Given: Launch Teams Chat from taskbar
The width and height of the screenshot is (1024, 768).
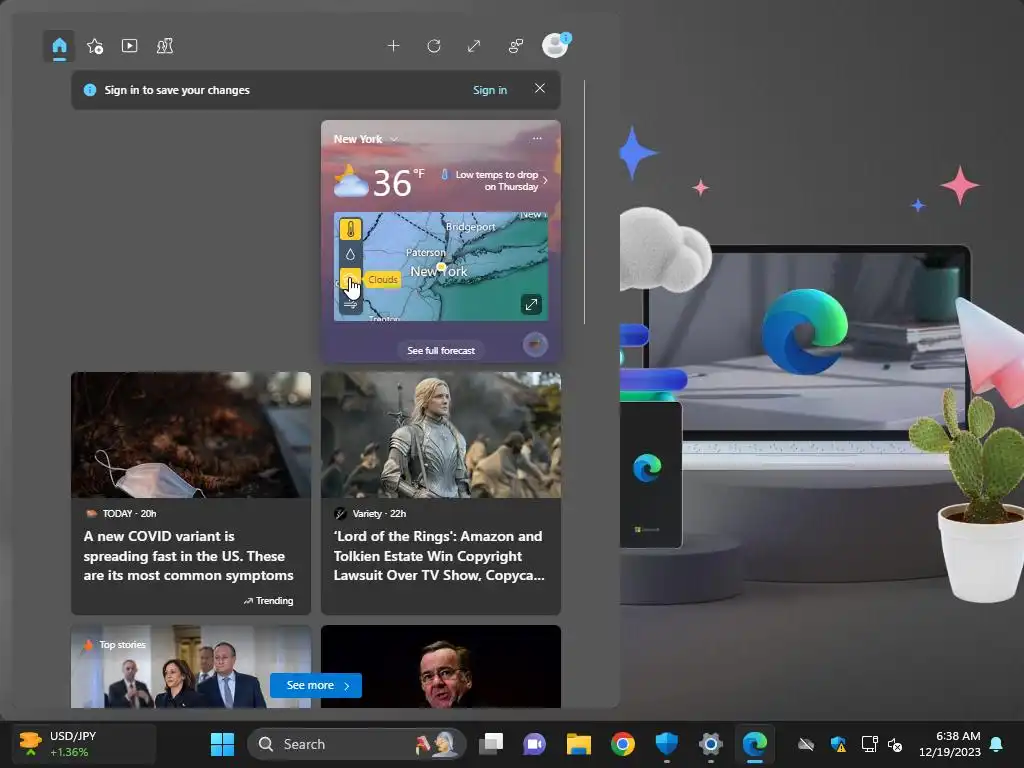Looking at the screenshot, I should click(x=534, y=744).
